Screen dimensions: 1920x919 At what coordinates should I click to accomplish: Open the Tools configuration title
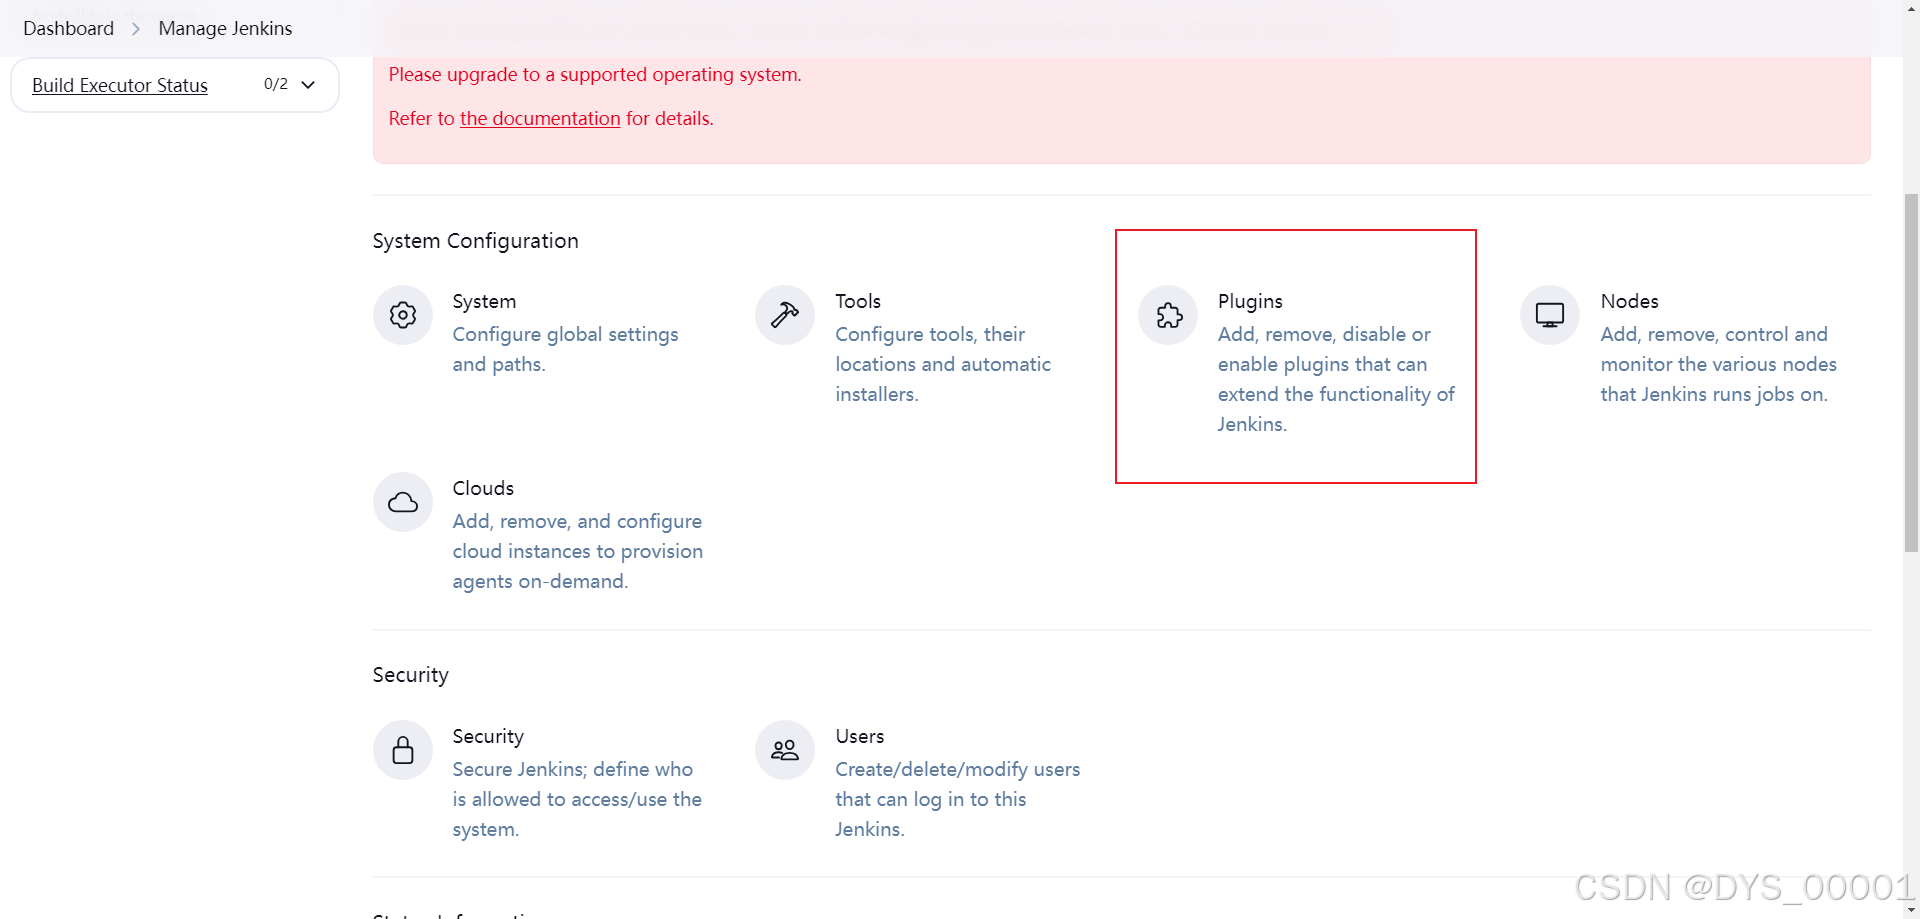[858, 301]
